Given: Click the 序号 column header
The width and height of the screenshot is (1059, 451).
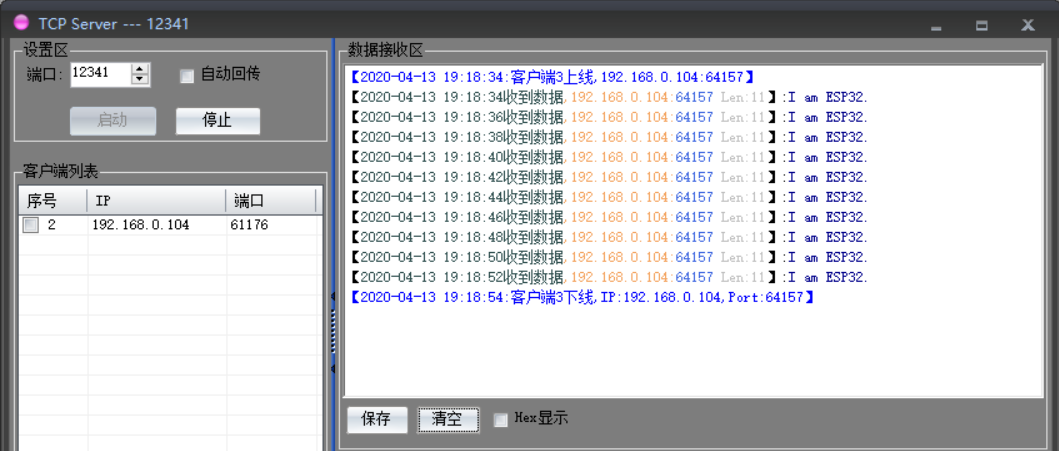Looking at the screenshot, I should coord(53,201).
